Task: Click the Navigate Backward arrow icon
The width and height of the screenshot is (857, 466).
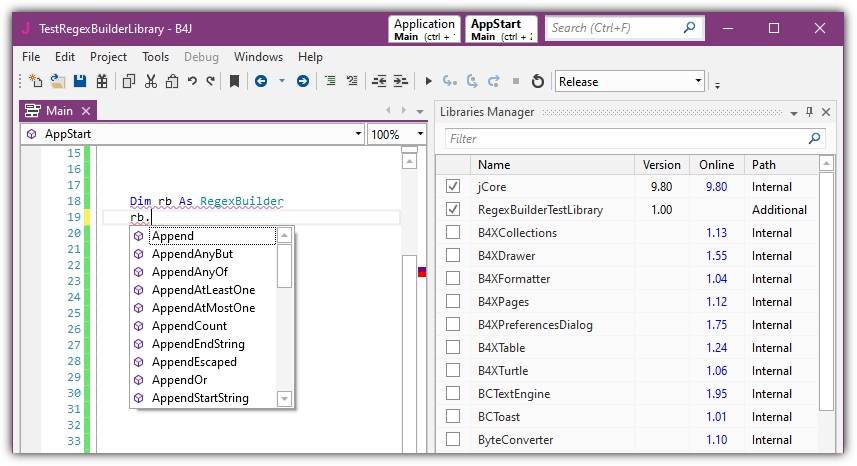Action: (261, 82)
